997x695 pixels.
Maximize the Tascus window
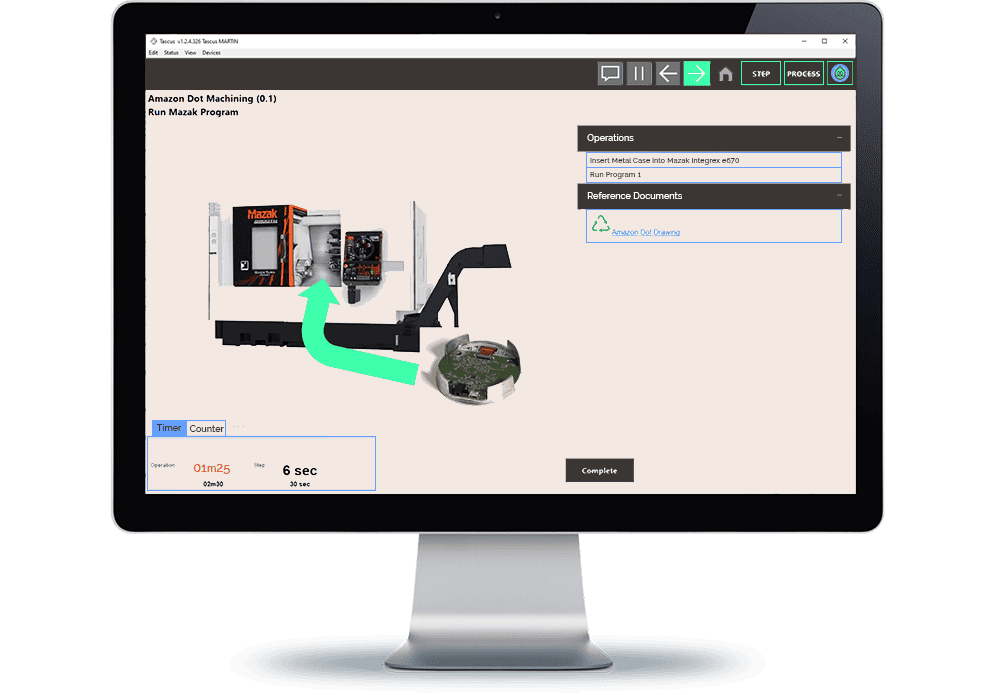coord(825,41)
